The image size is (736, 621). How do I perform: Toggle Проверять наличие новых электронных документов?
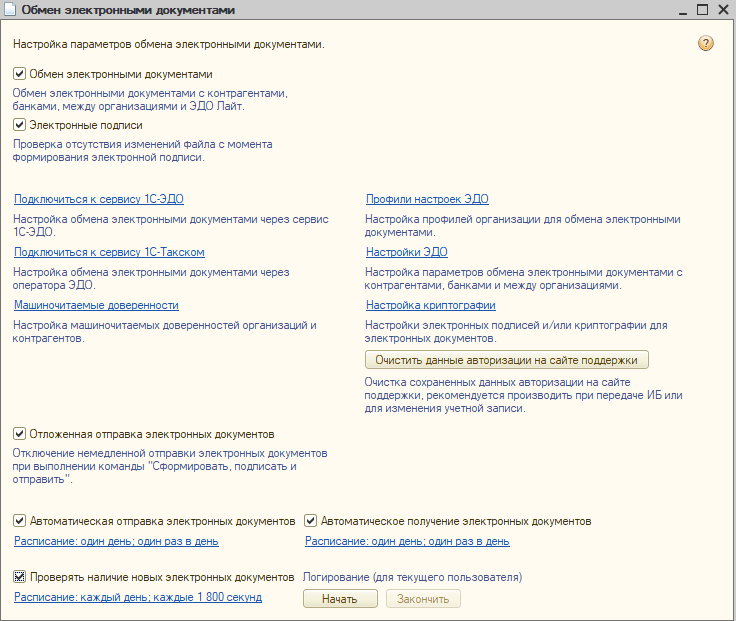[x=20, y=577]
